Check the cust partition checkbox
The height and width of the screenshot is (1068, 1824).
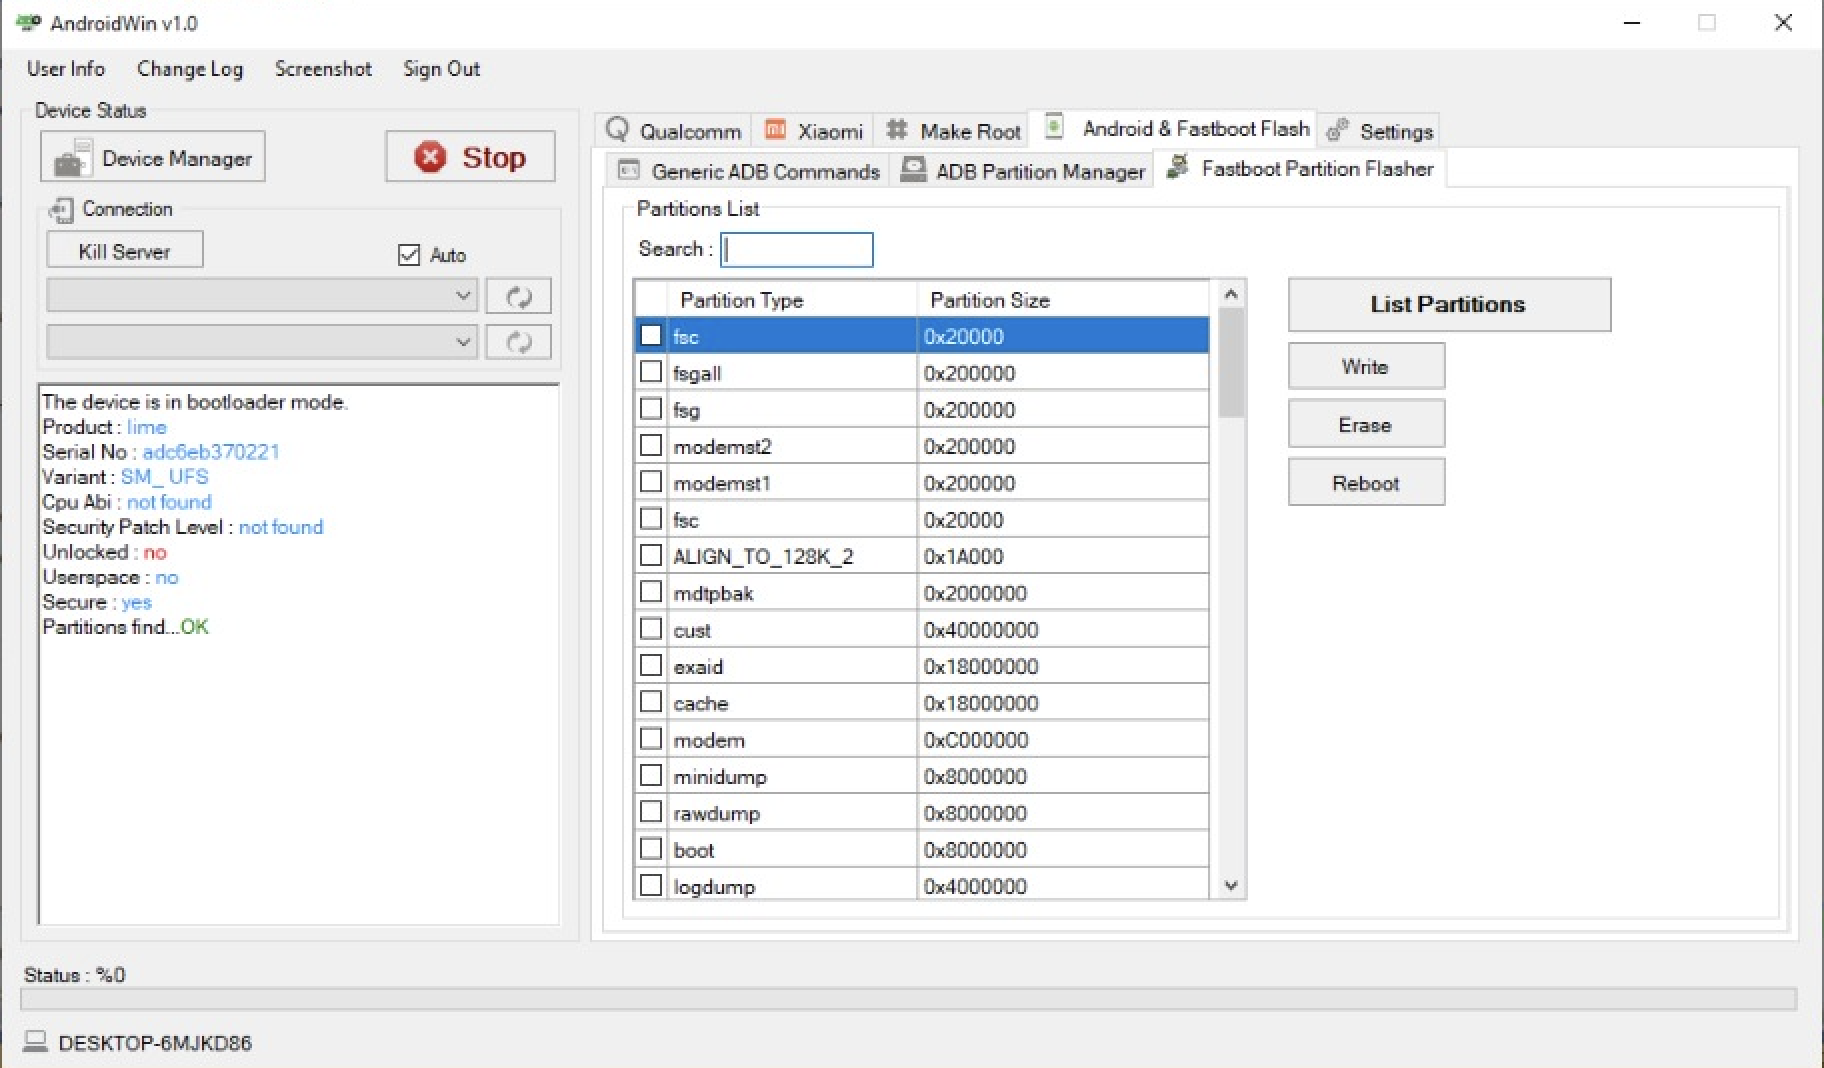click(x=651, y=629)
